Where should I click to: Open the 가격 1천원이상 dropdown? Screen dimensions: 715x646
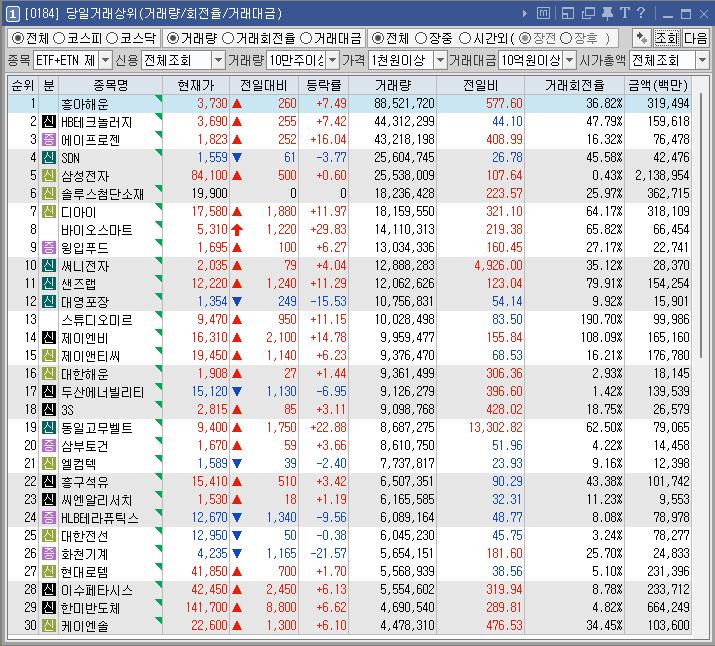(x=440, y=60)
